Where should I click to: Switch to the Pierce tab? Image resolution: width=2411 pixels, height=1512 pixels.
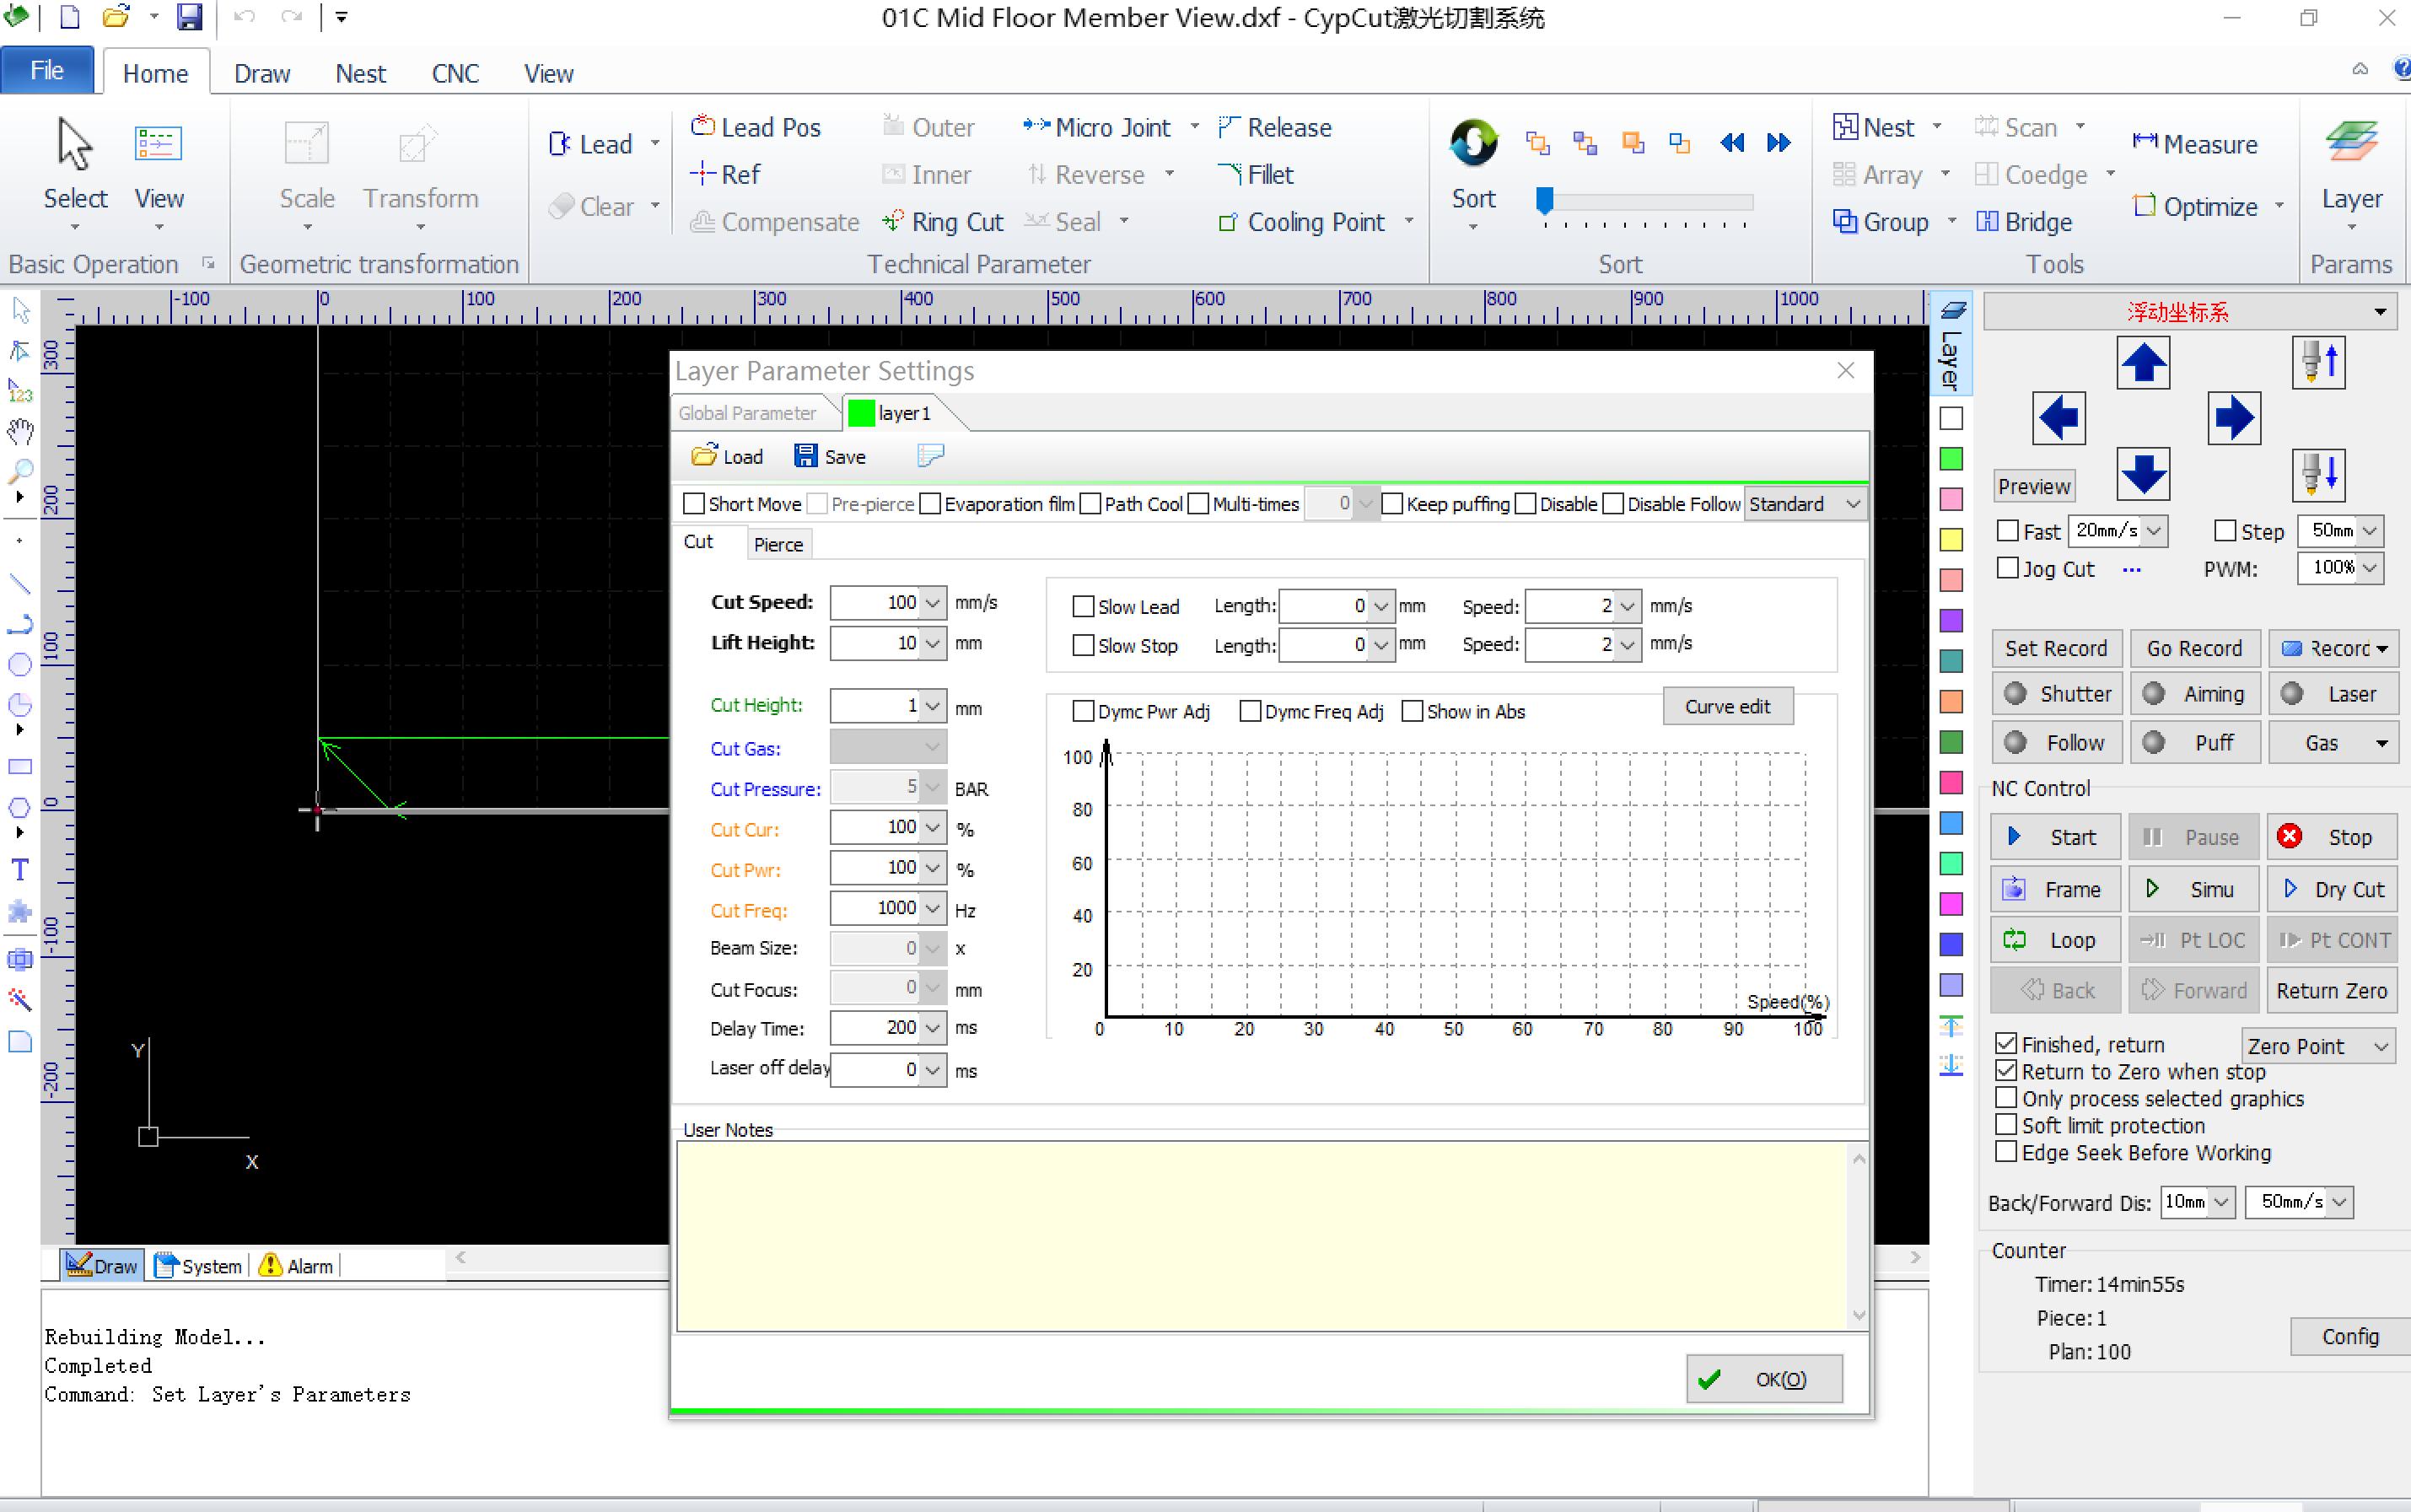pos(778,544)
